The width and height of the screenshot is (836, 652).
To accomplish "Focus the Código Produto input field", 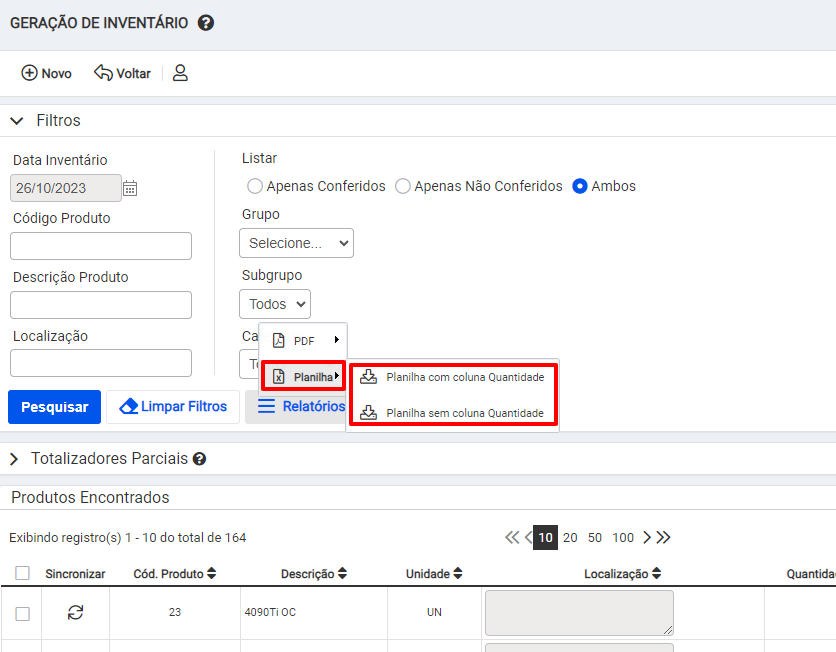I will 101,246.
